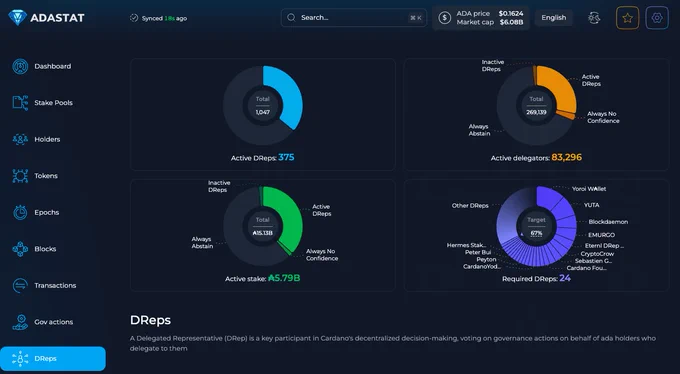Click the orange Active DReps delegators segment
Screen dimensions: 680x374
(x=562, y=89)
